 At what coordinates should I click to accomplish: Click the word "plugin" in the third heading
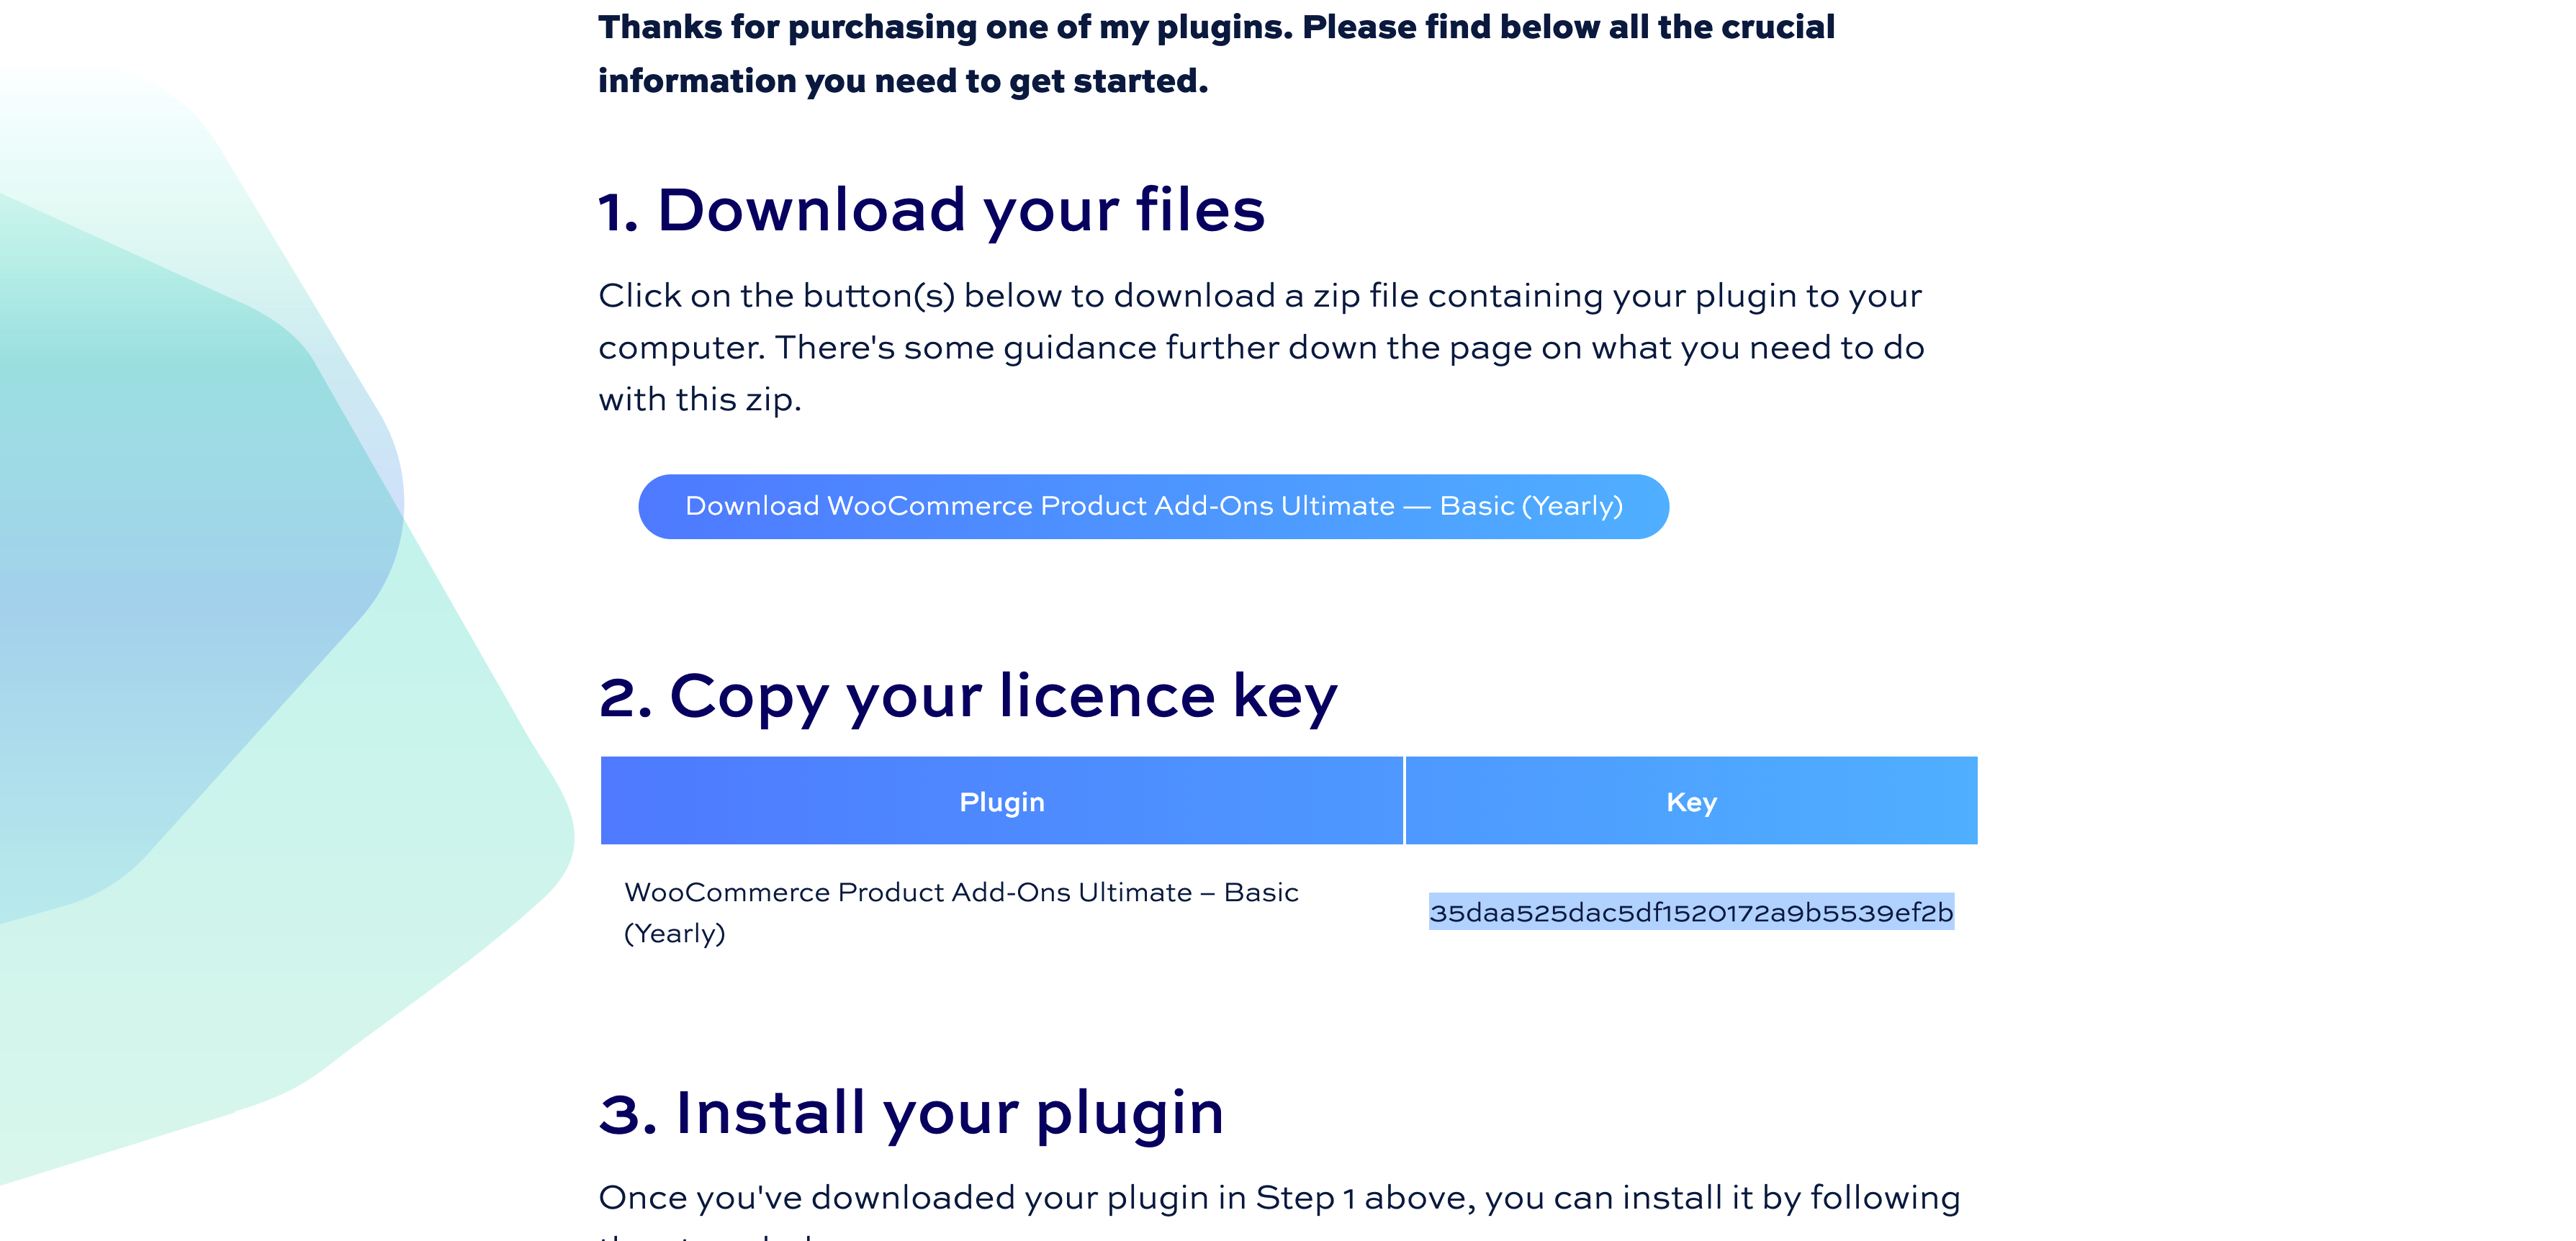point(1129,1113)
